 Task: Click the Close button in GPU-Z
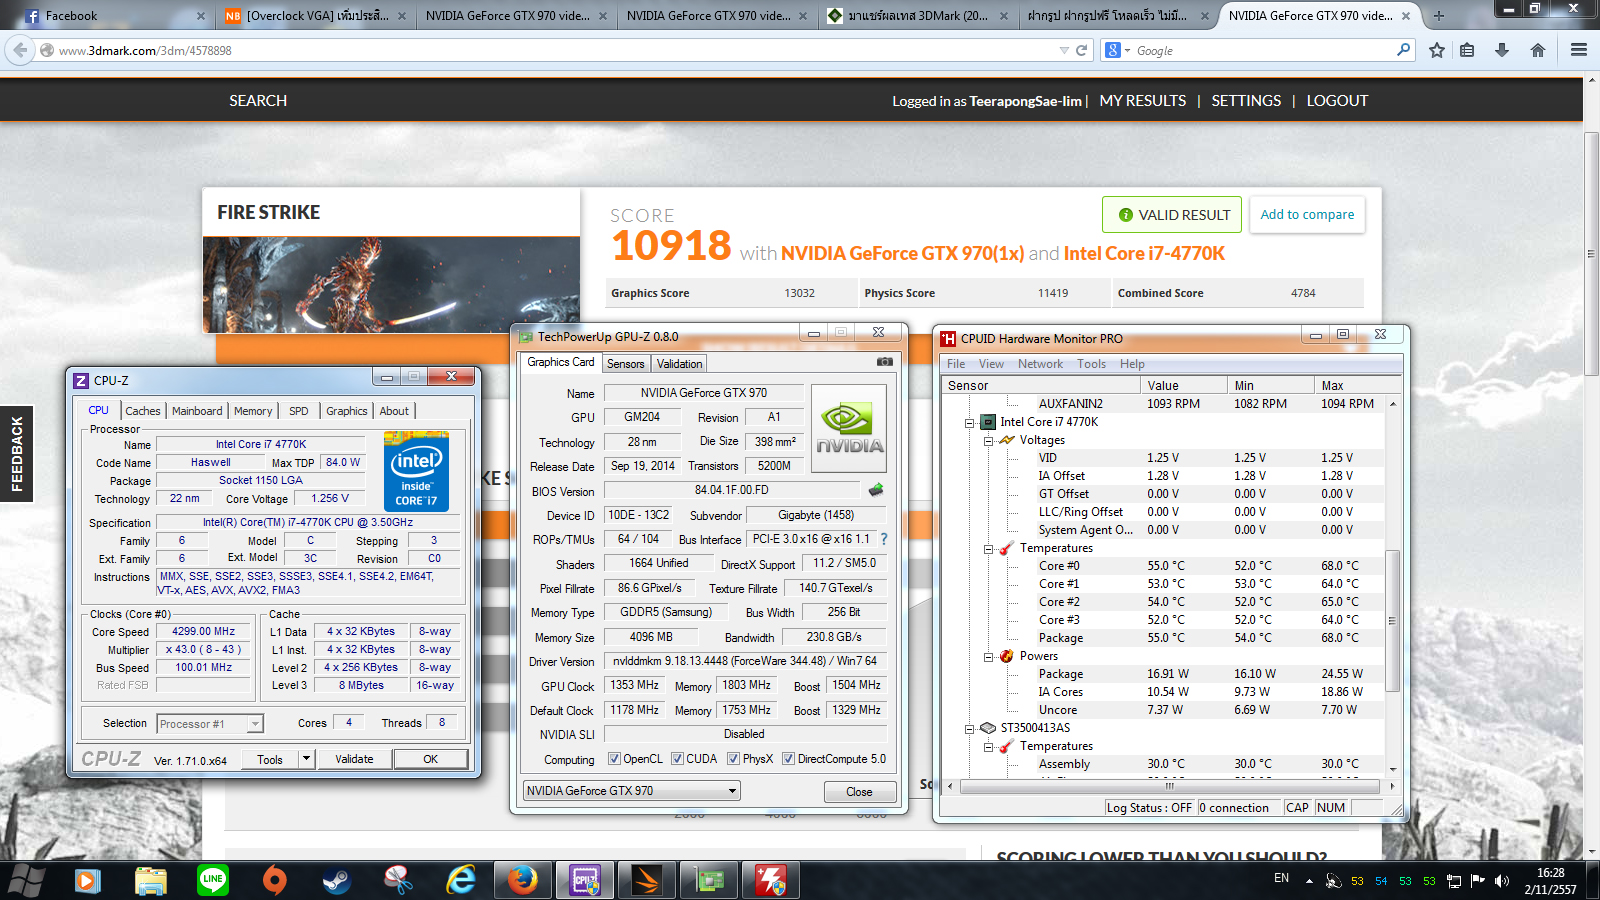[859, 792]
